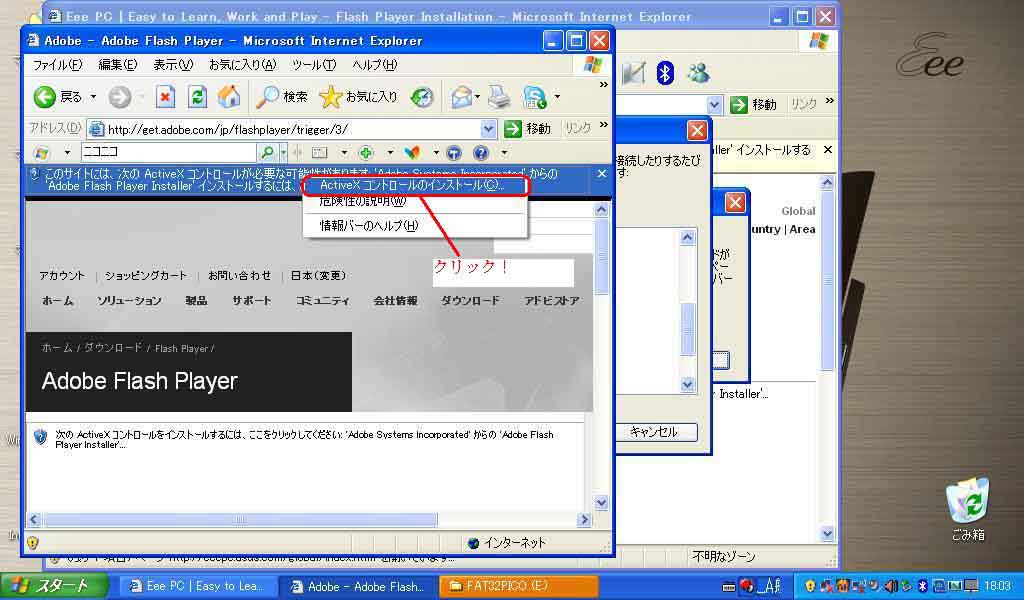Click the Messenger people icon in Eee PC window
The image size is (1024, 600).
(699, 73)
